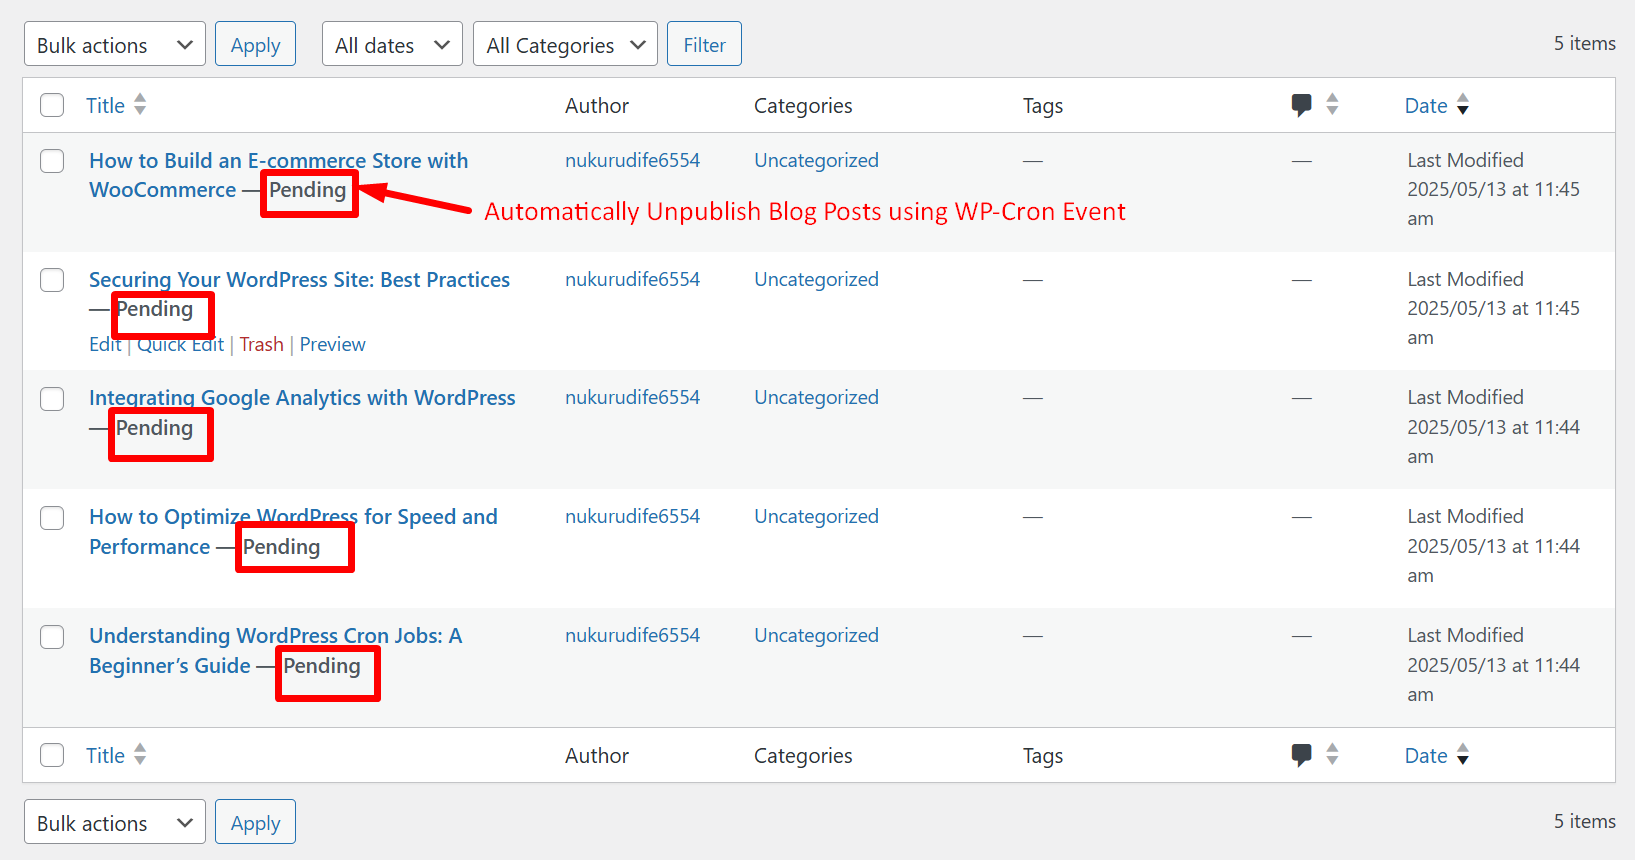1635x860 pixels.
Task: Click author nukurudife6554 in WooCommerce row
Action: click(632, 160)
